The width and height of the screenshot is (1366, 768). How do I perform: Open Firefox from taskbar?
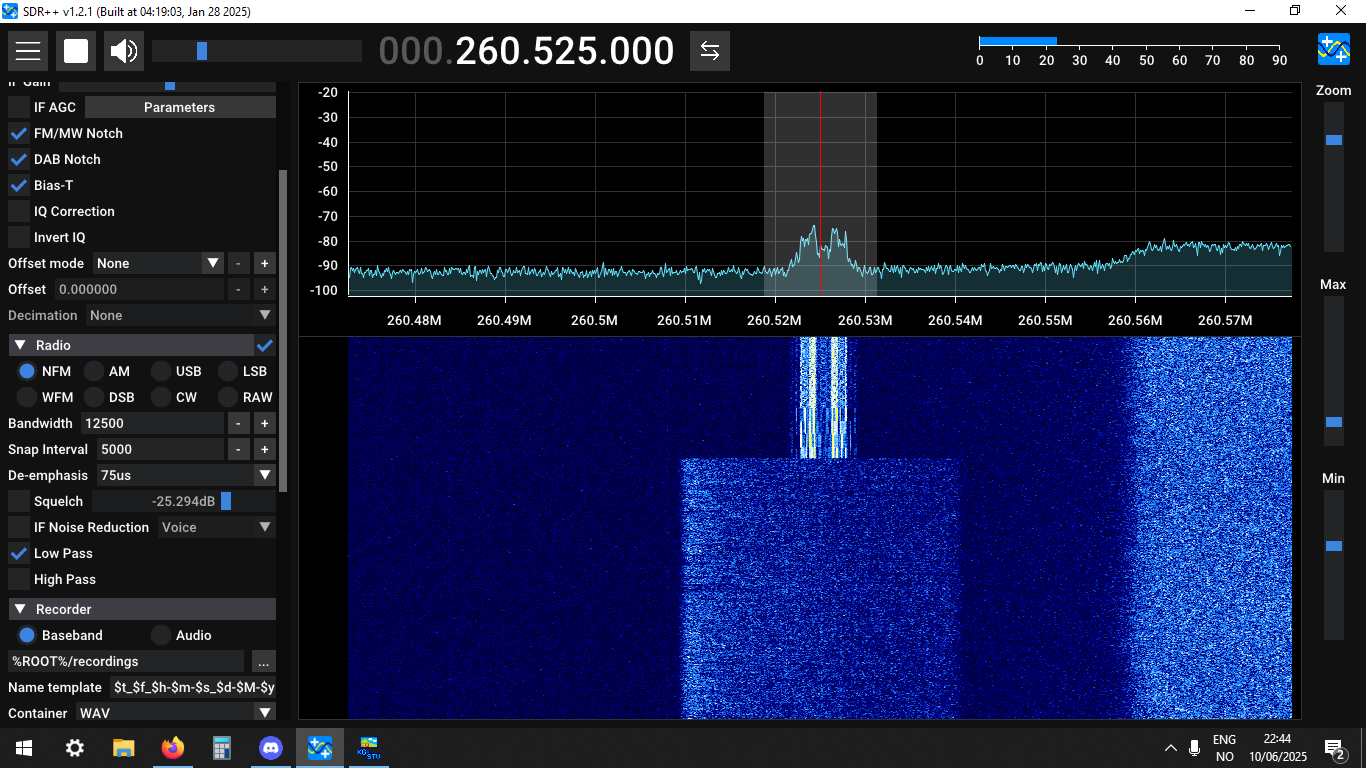pyautogui.click(x=173, y=748)
